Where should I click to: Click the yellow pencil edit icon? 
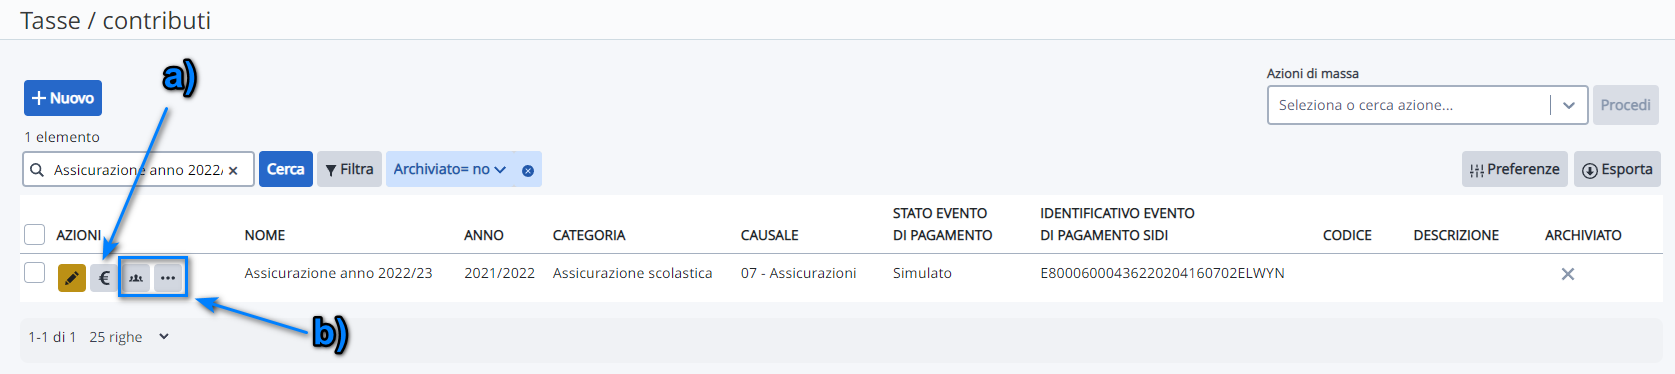coord(72,278)
